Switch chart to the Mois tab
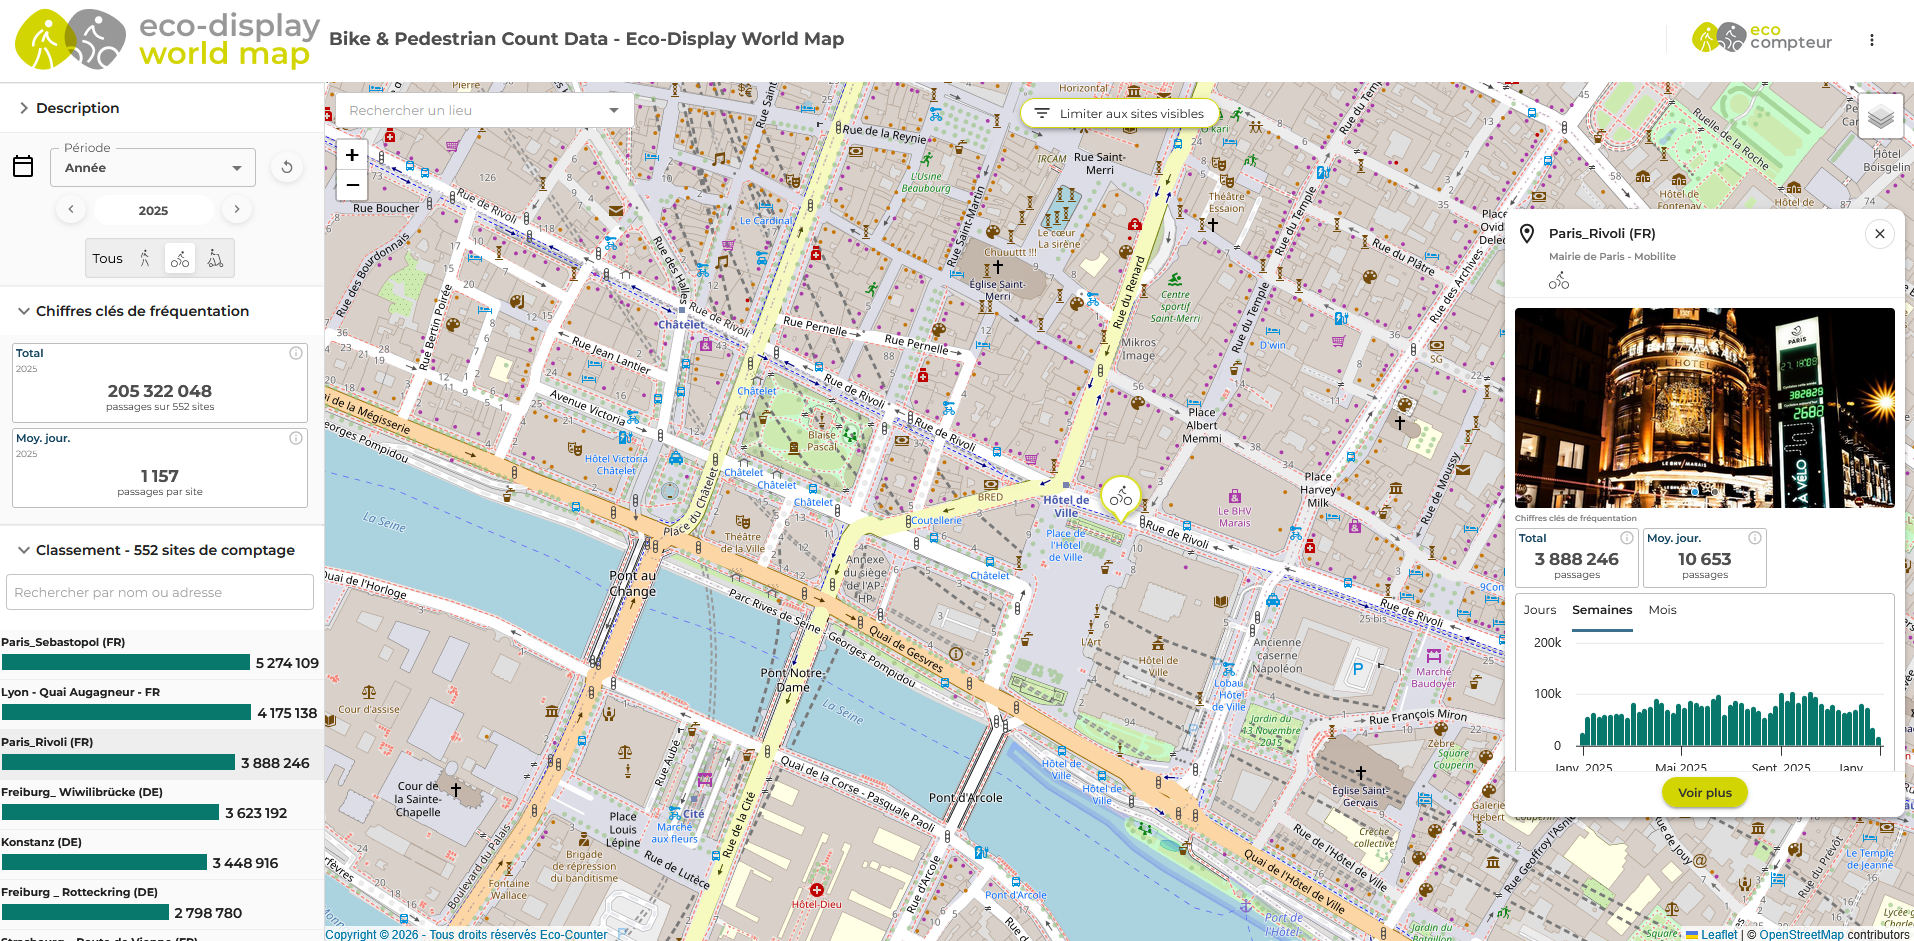The image size is (1914, 941). click(1662, 610)
